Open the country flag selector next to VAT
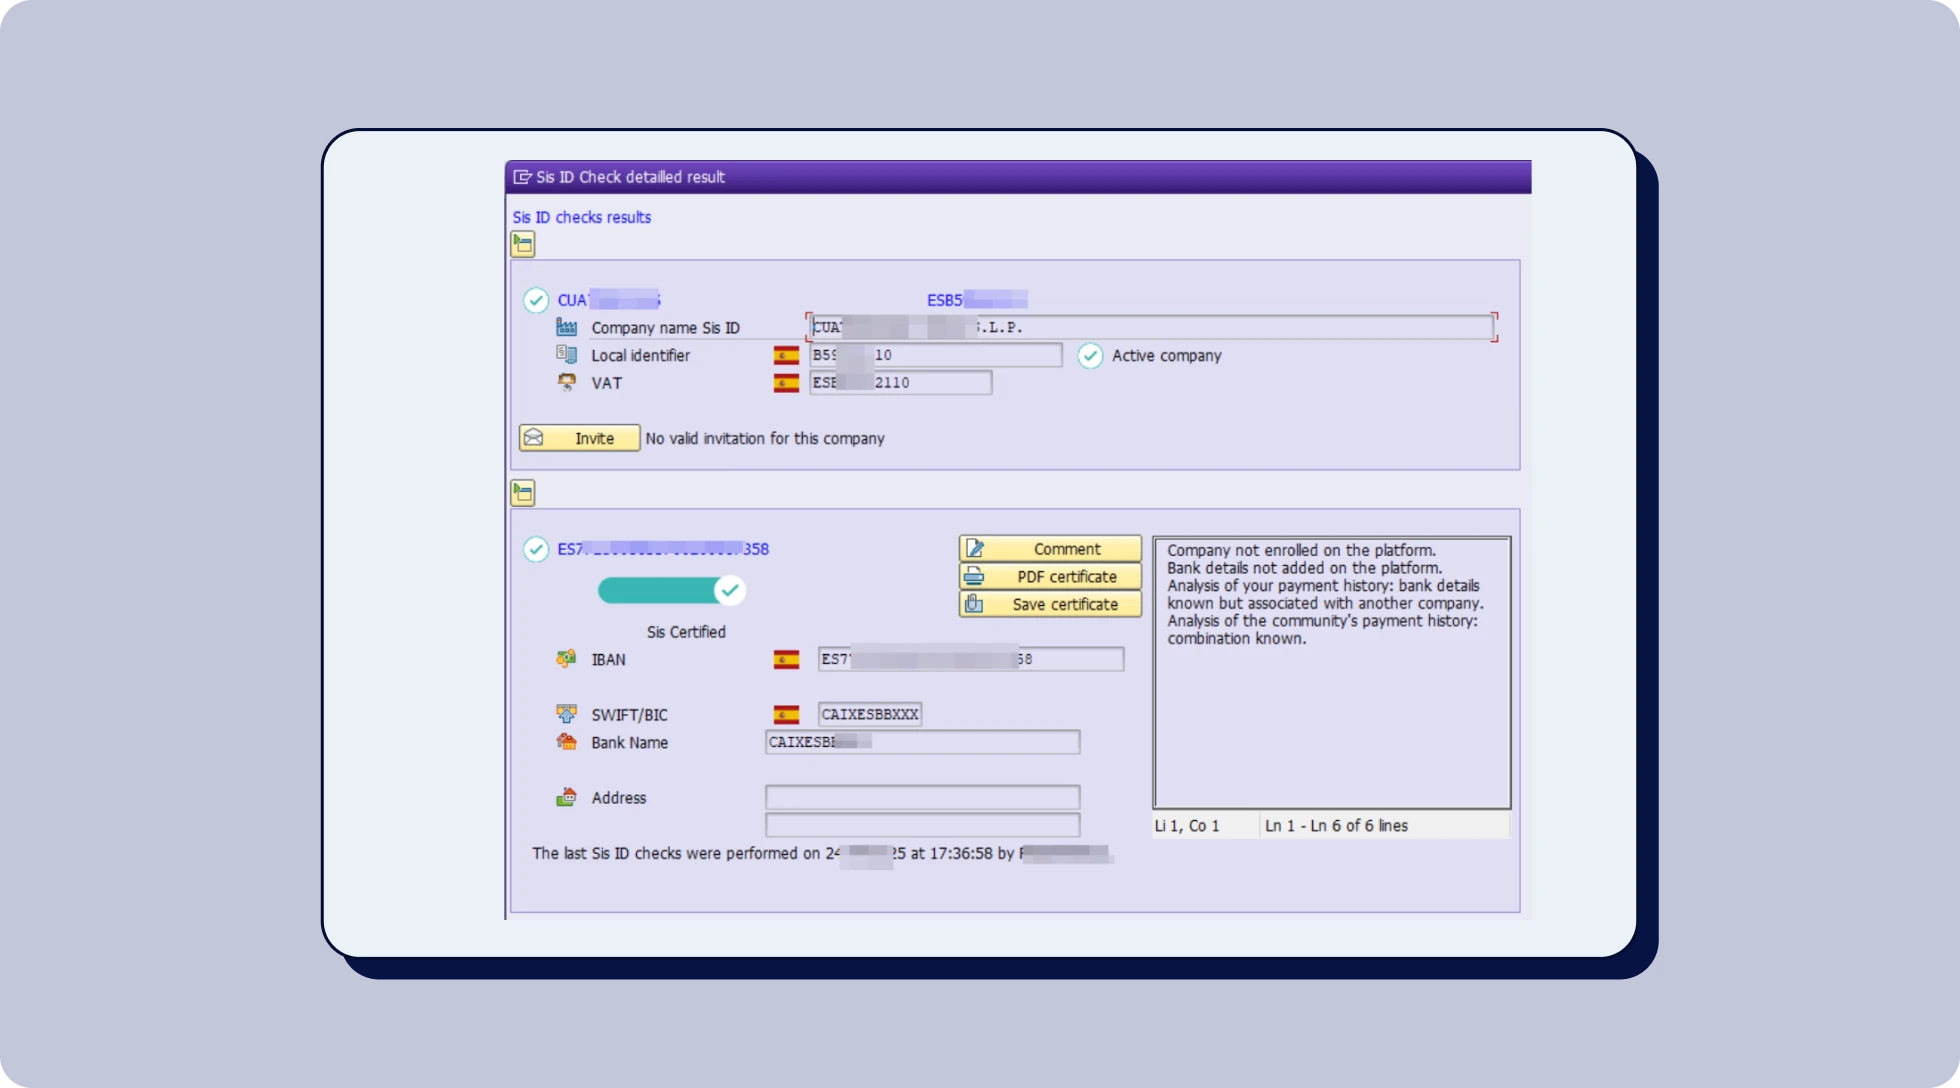This screenshot has width=1960, height=1088. (x=786, y=382)
